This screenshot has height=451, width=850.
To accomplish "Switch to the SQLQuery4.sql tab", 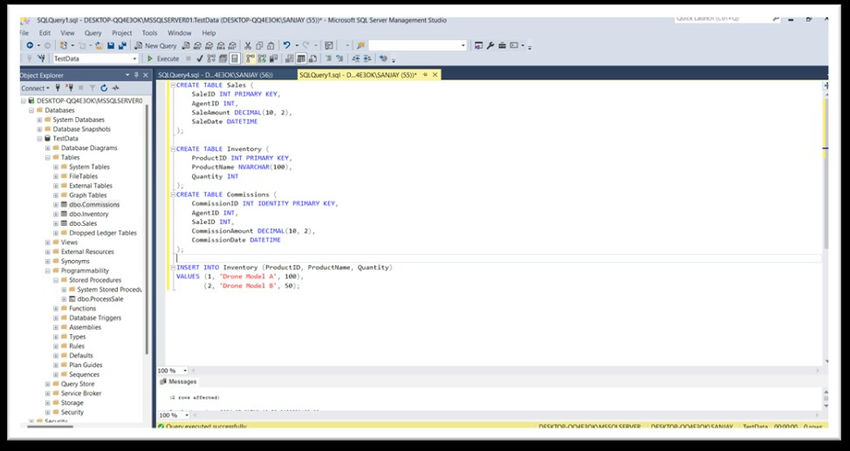I will point(215,75).
